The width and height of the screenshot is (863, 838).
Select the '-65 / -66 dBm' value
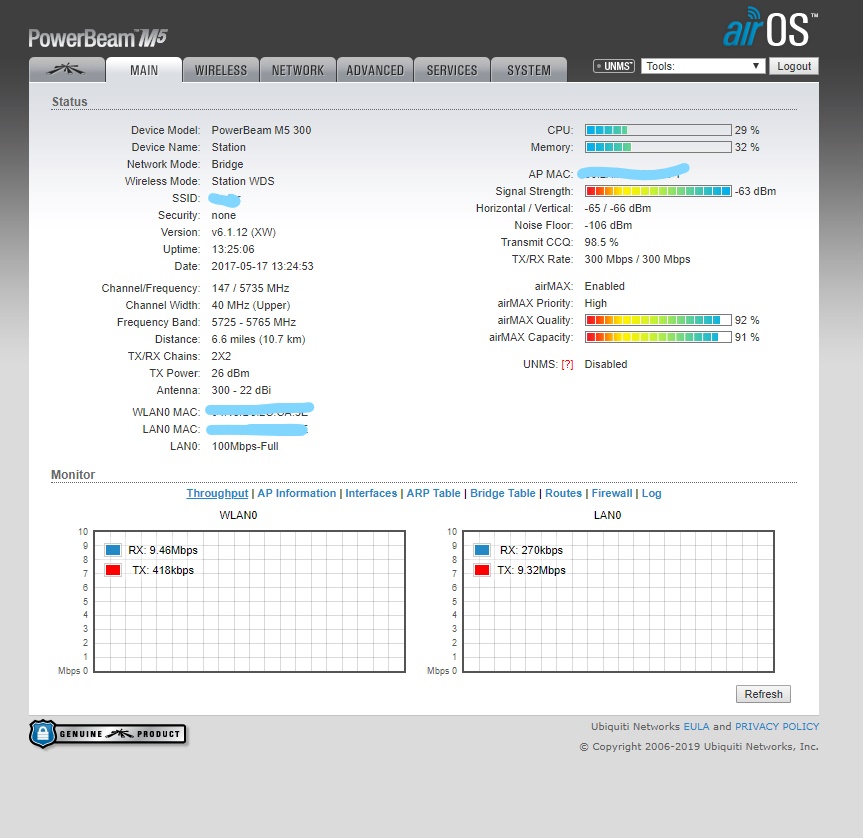tap(618, 209)
